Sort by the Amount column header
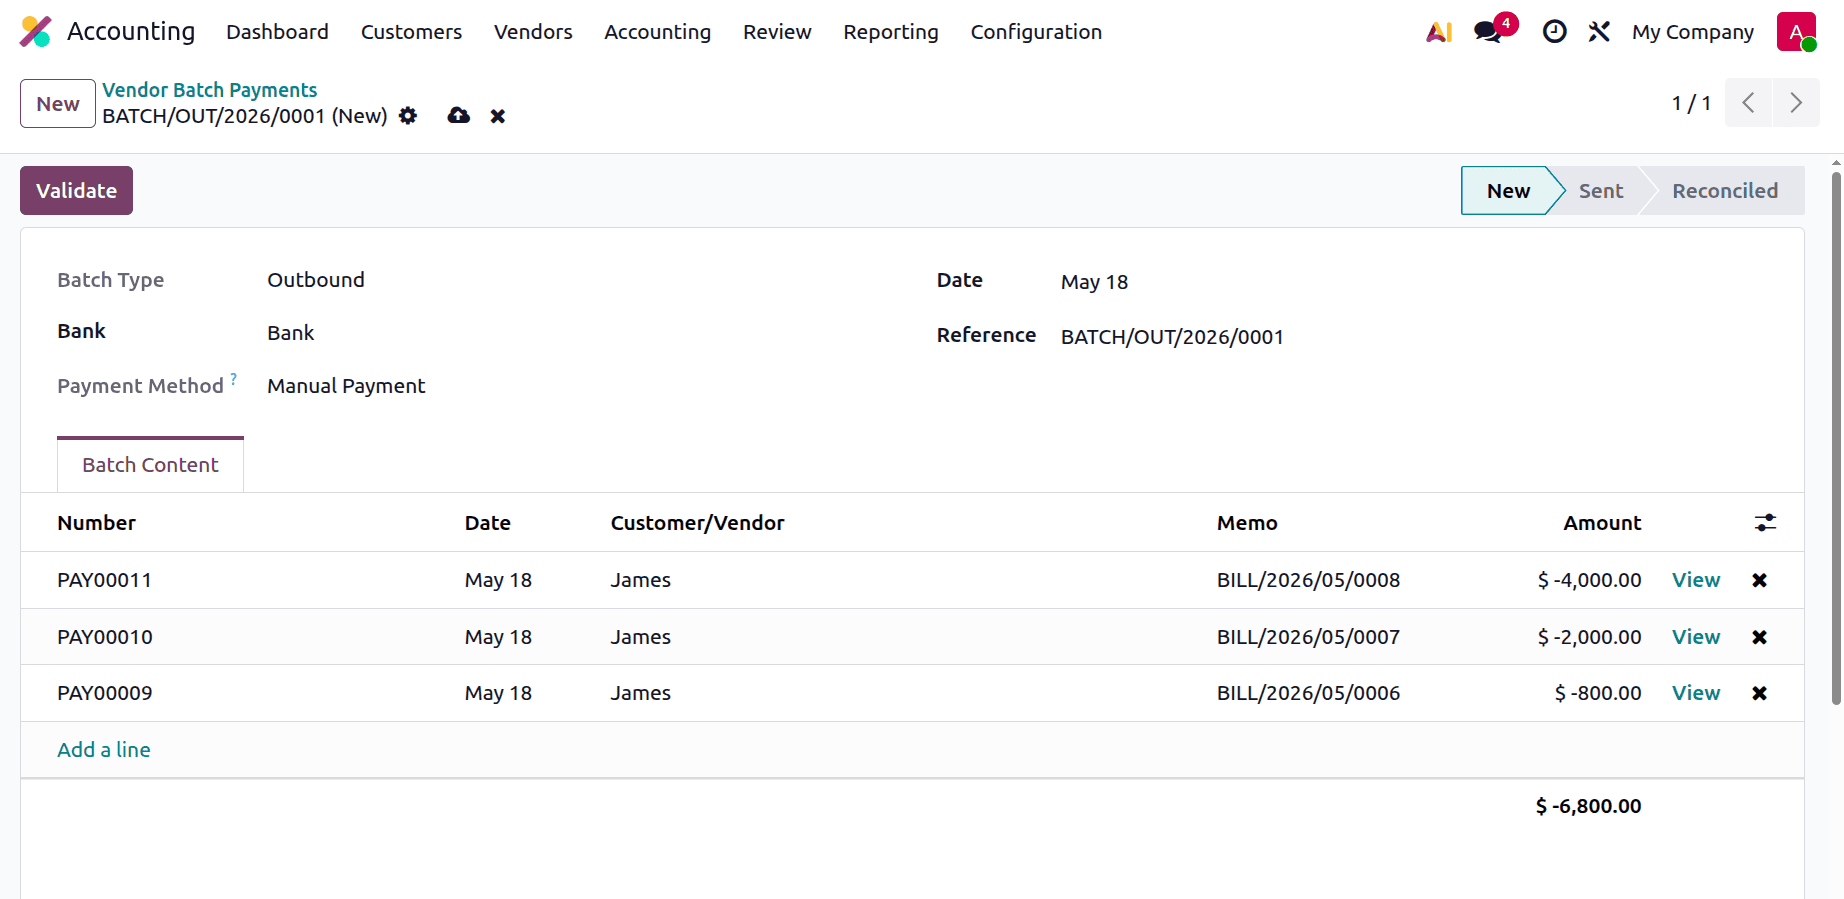This screenshot has height=899, width=1844. click(x=1602, y=523)
